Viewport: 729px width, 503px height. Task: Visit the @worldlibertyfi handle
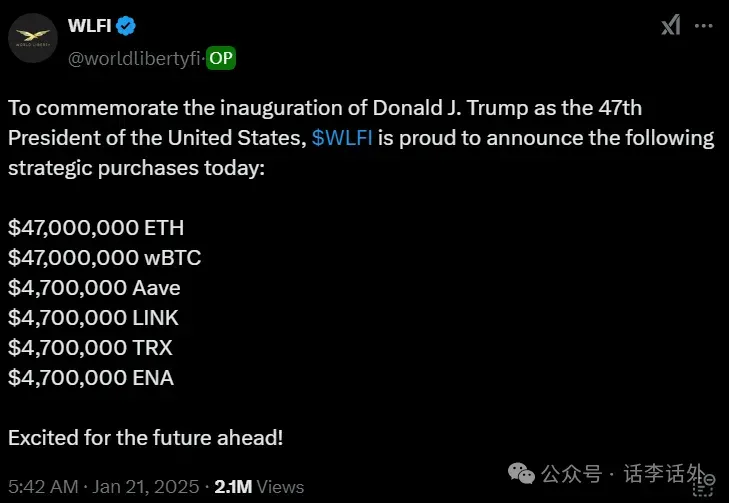pos(134,58)
